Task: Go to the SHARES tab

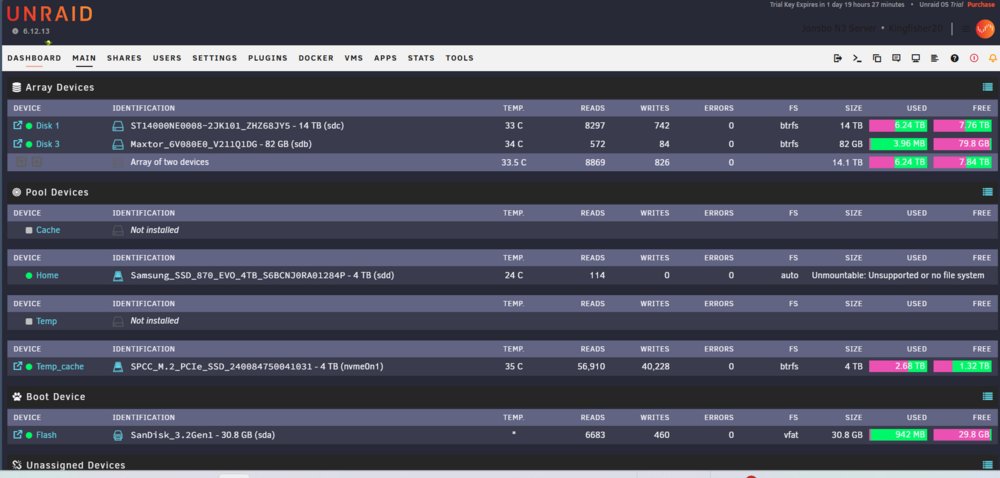Action: (x=124, y=58)
